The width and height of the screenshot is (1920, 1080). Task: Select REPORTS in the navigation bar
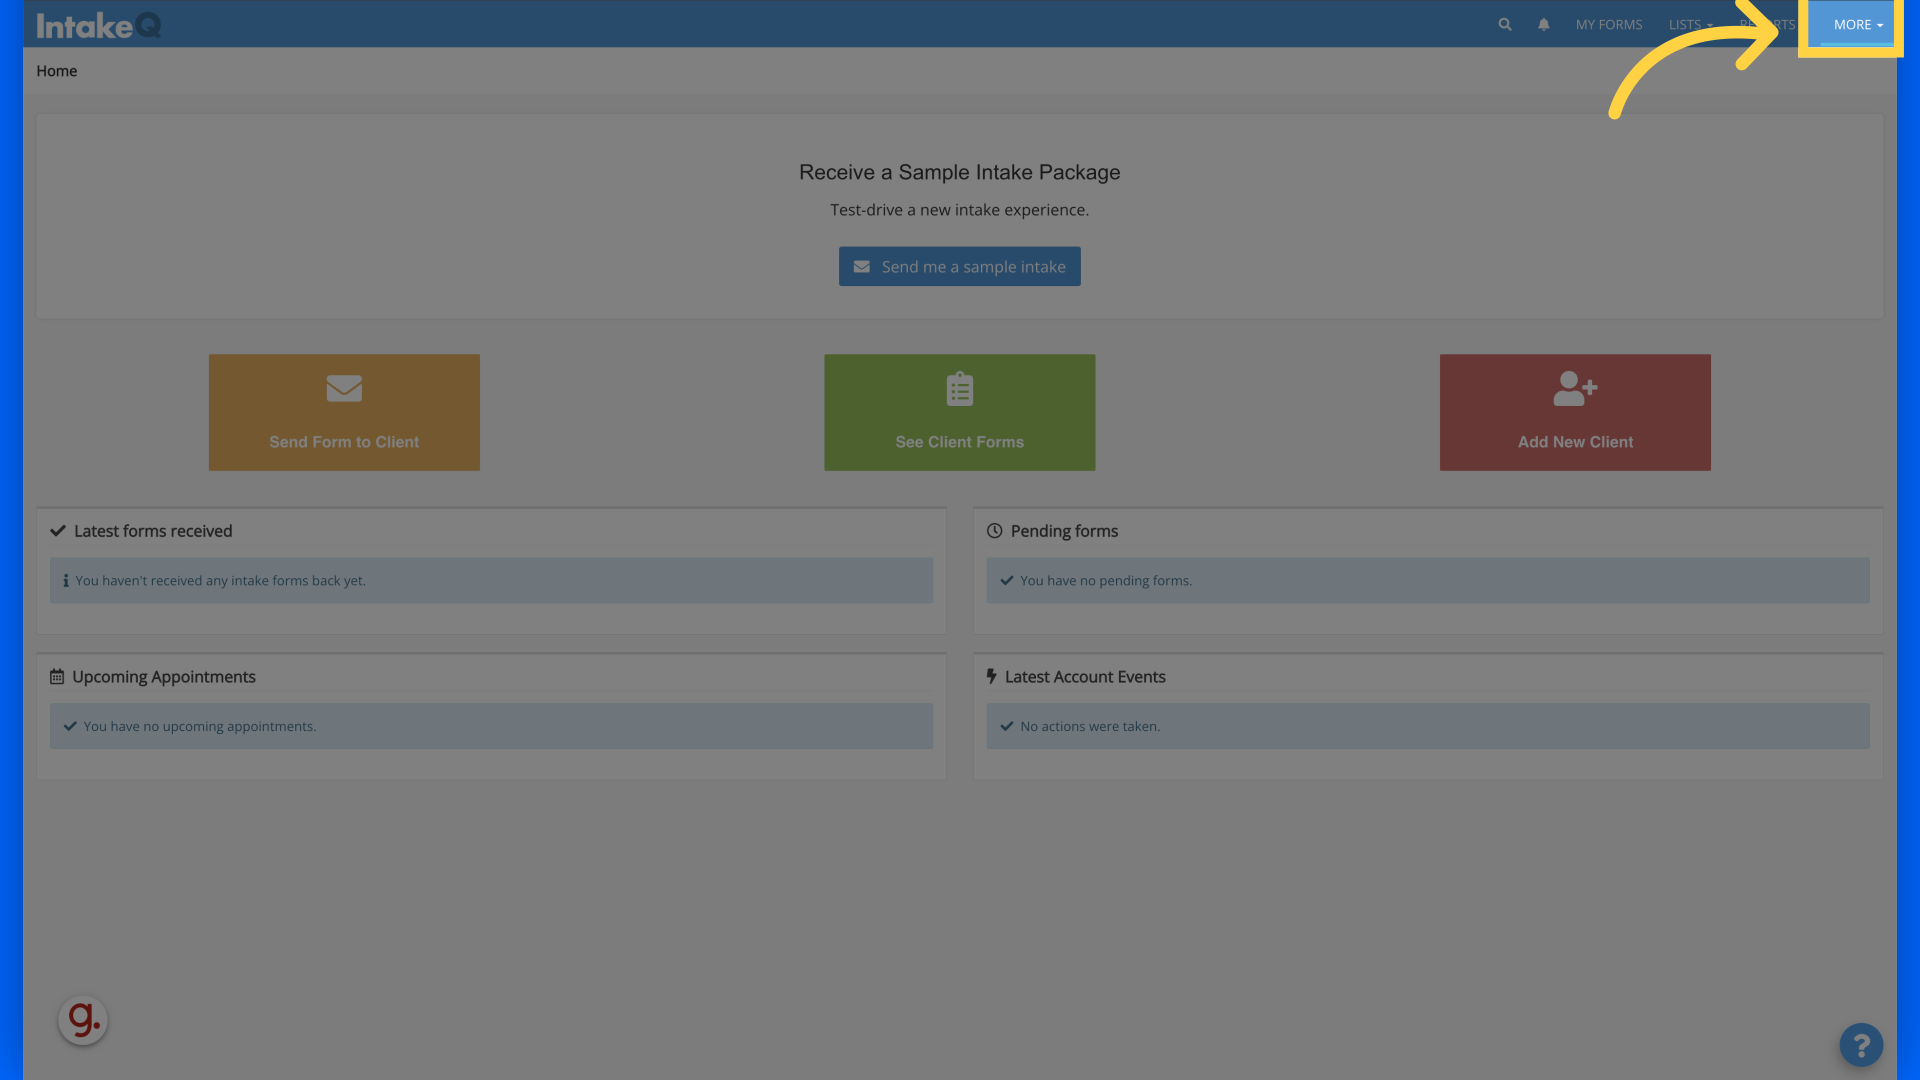pos(1770,24)
